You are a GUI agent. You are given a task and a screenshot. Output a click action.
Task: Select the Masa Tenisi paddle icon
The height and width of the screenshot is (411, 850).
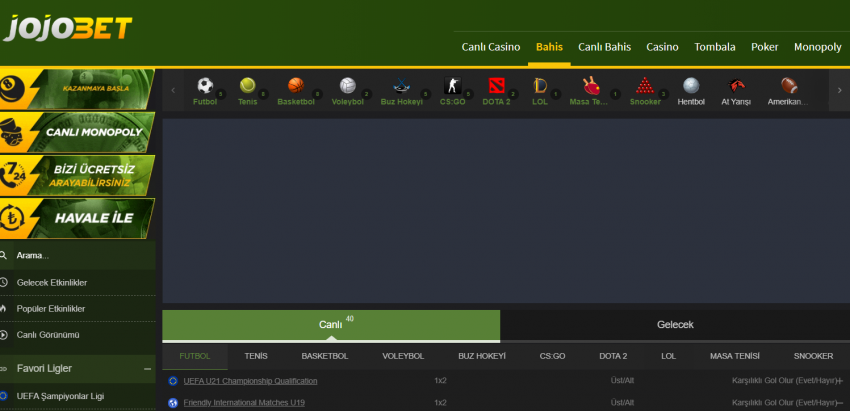[x=591, y=85]
